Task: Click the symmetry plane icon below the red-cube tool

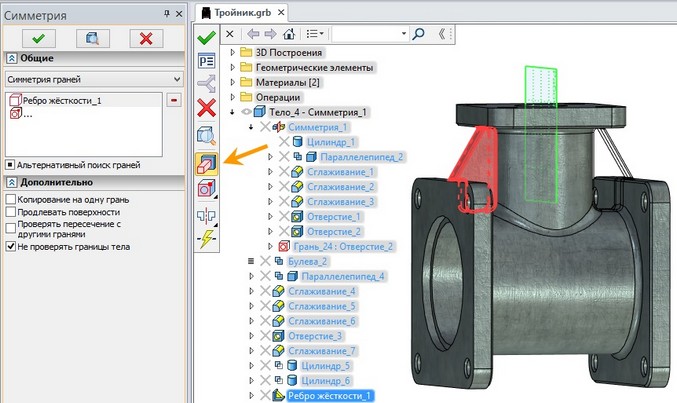Action: 207,213
